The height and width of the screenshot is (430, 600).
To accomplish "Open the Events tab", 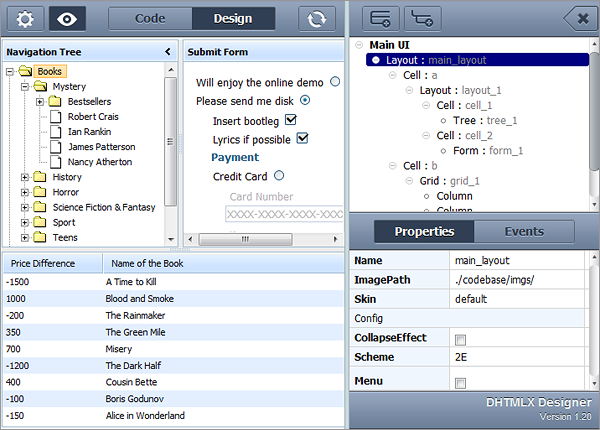I will tap(524, 231).
